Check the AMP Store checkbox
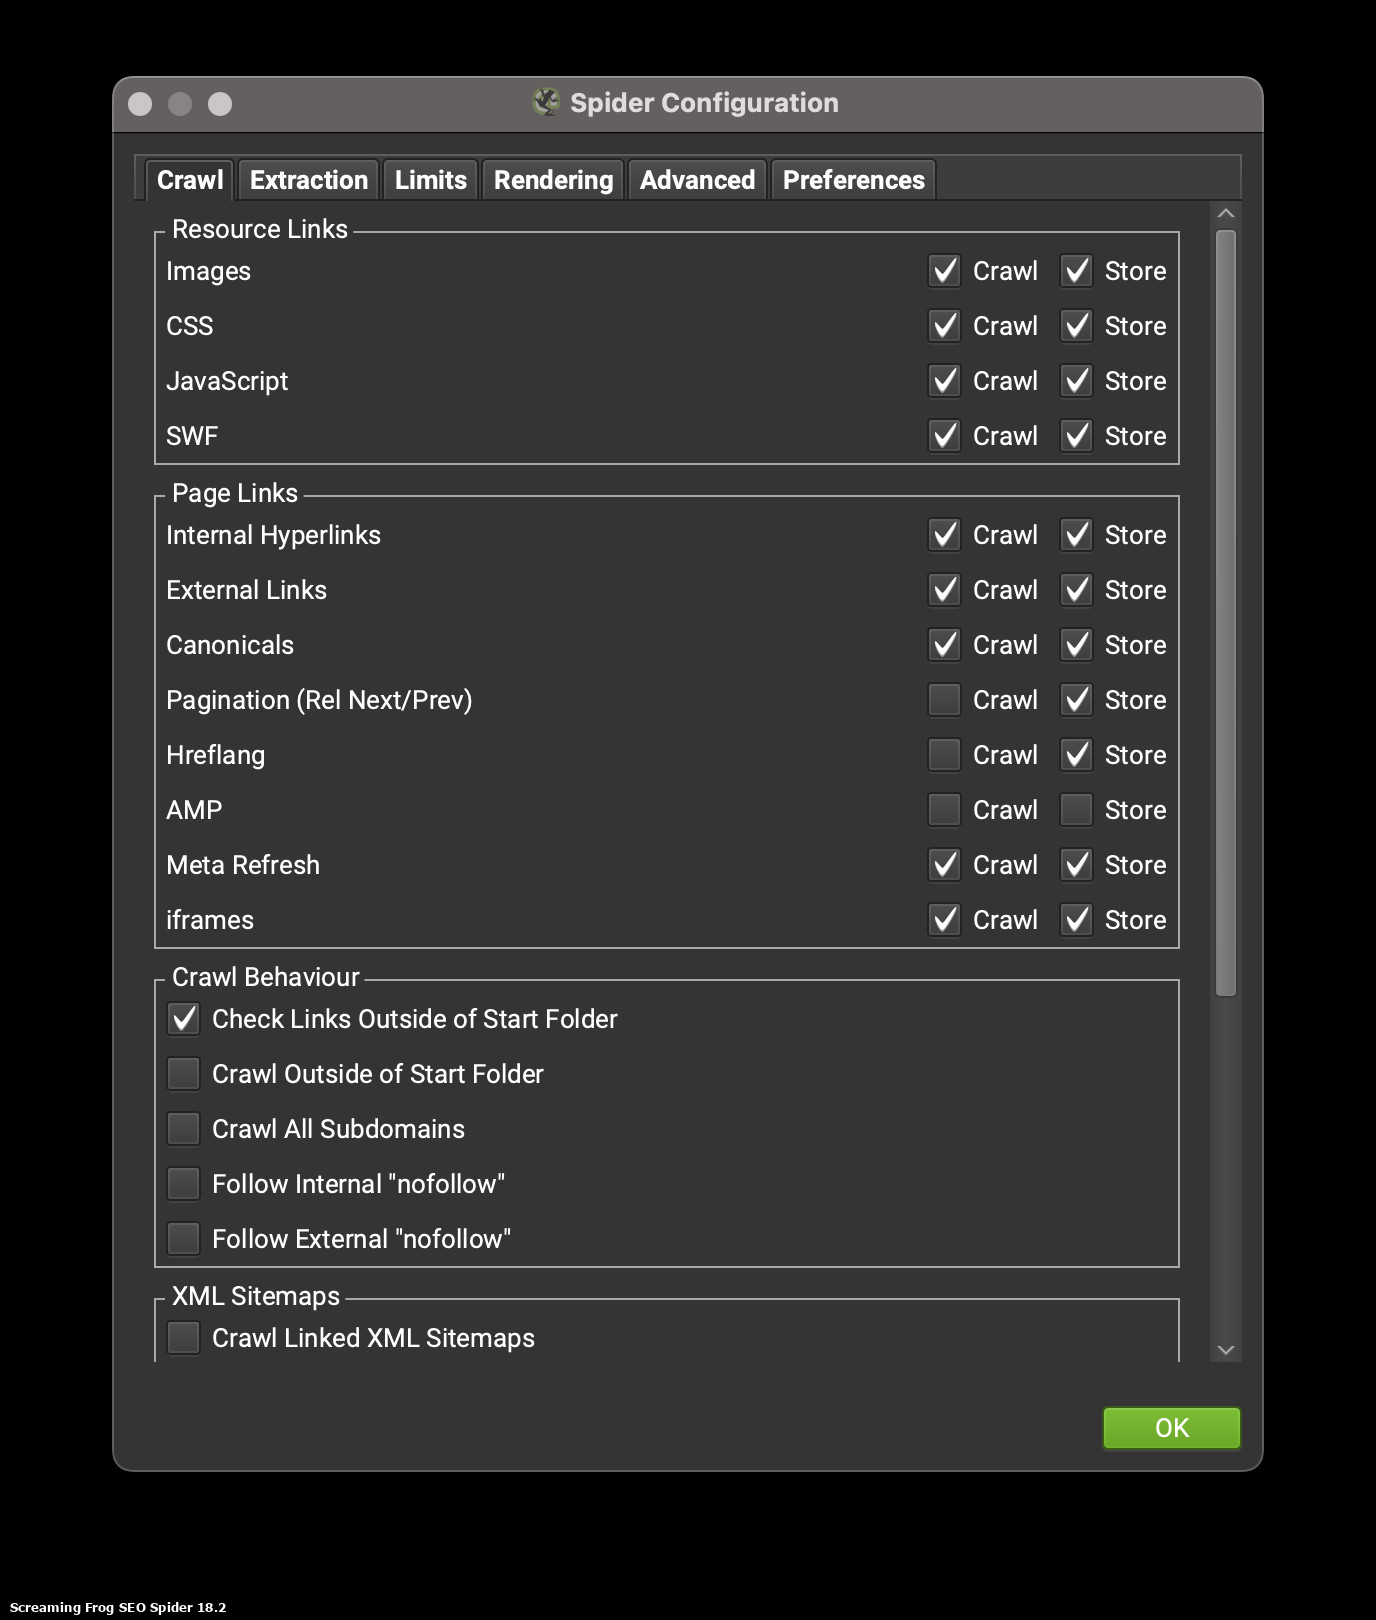This screenshot has width=1376, height=1620. pos(1076,810)
